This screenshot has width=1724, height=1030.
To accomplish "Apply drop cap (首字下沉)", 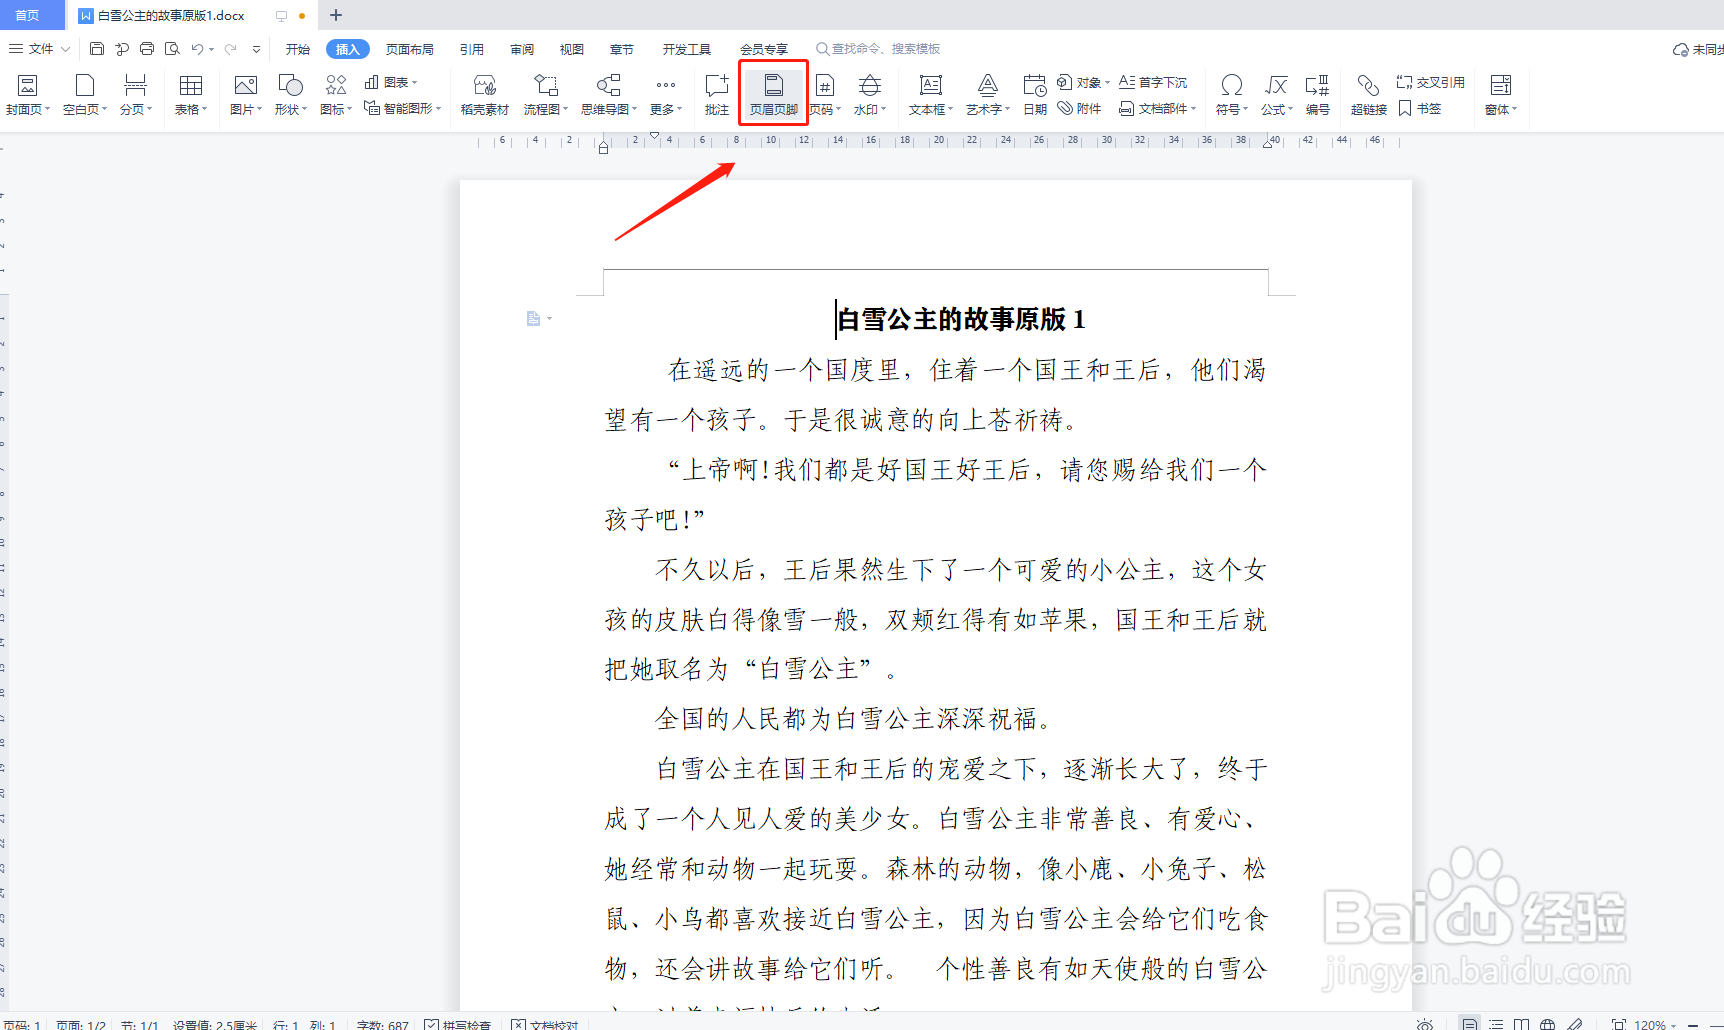I will (x=1152, y=82).
